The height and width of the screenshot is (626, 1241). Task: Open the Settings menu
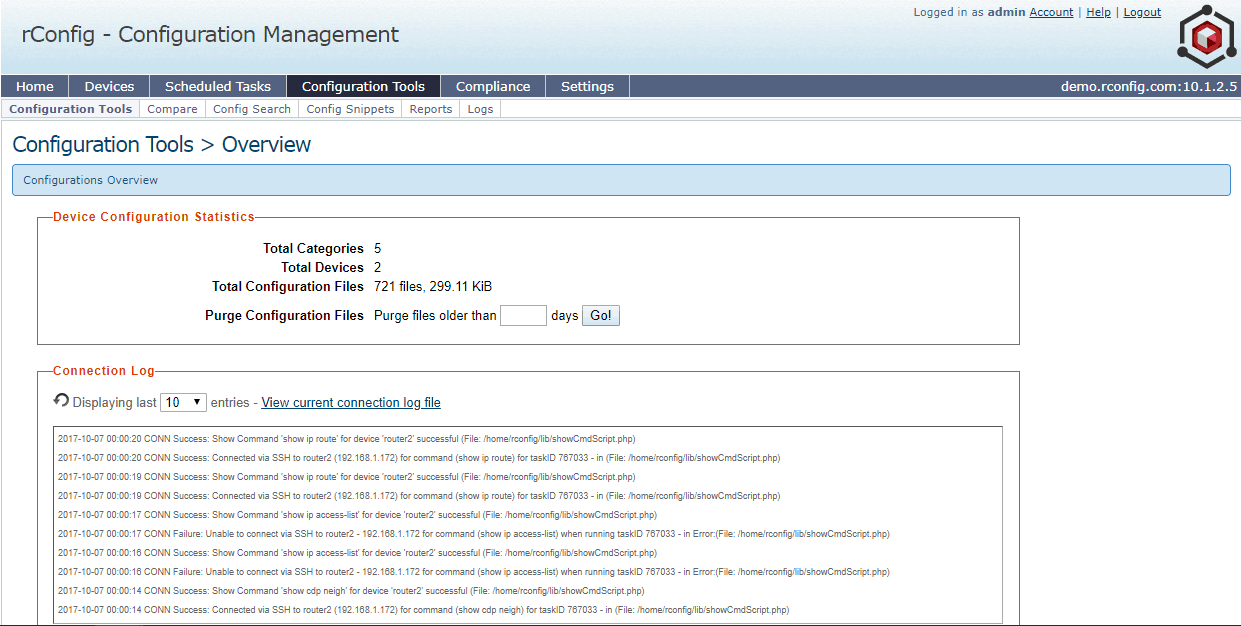coord(587,86)
